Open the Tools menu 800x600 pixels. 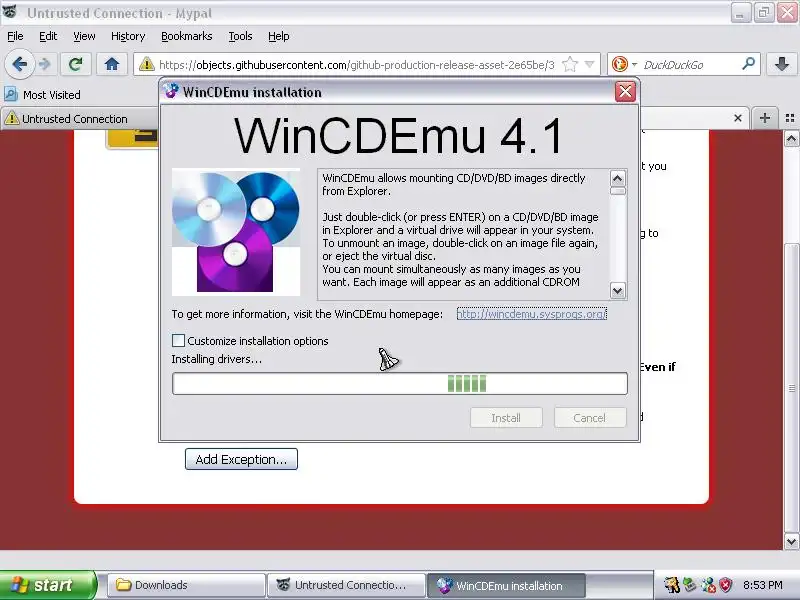click(x=240, y=36)
